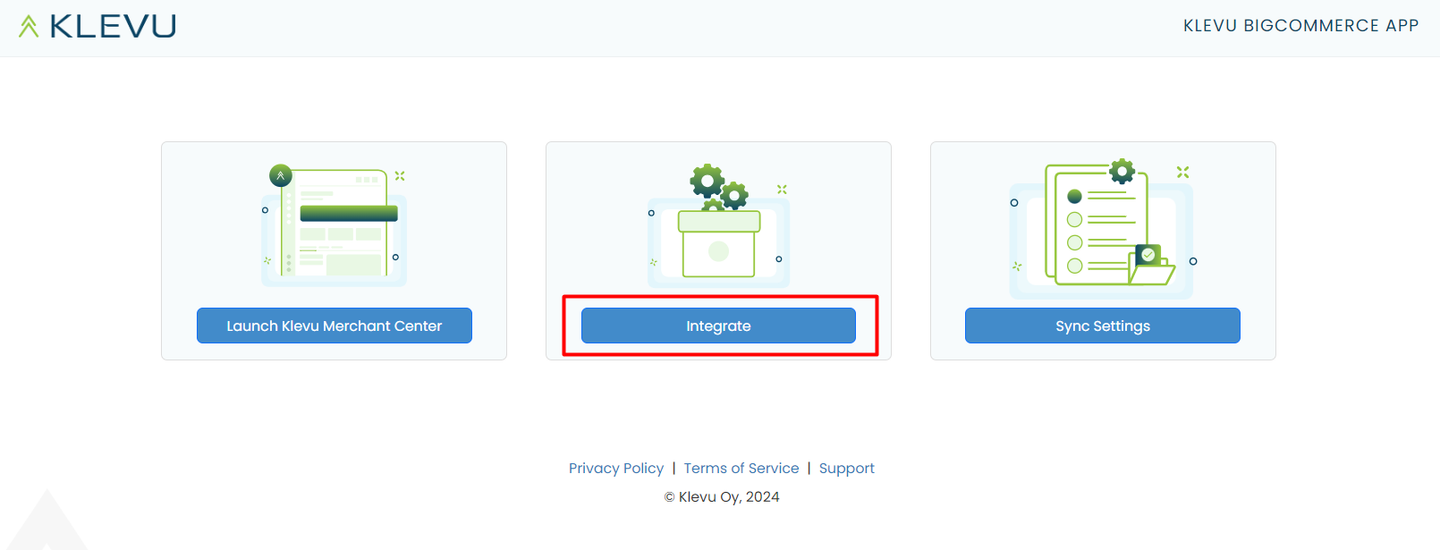This screenshot has width=1440, height=550.
Task: Click the round Klevu badge on dashboard illustration
Action: pos(281,176)
